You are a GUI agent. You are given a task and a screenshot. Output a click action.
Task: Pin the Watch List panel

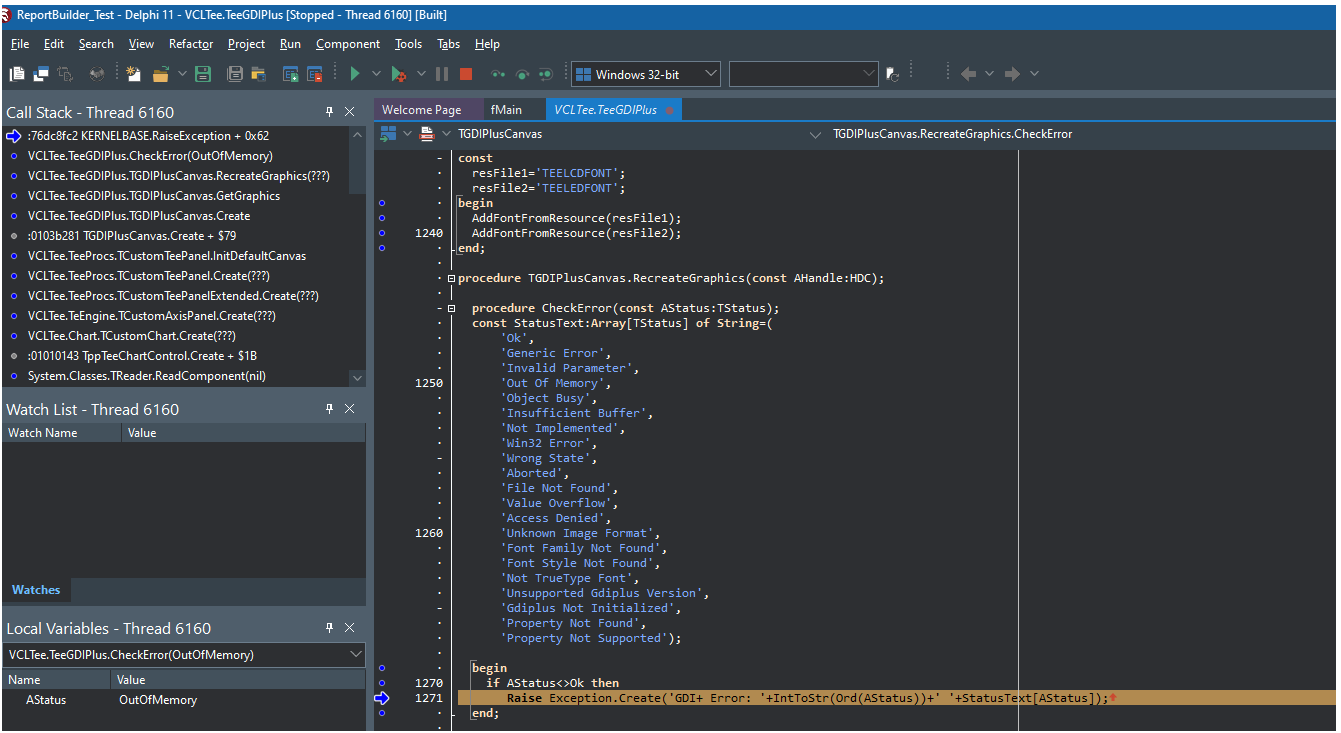pyautogui.click(x=329, y=409)
